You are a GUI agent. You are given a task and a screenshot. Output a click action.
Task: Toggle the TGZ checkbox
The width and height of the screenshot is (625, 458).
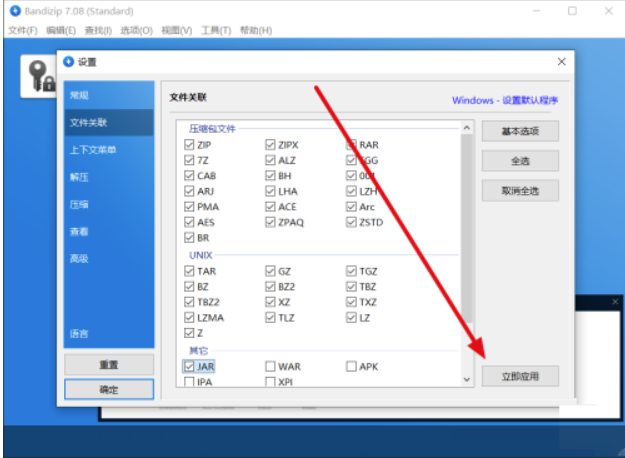[351, 271]
